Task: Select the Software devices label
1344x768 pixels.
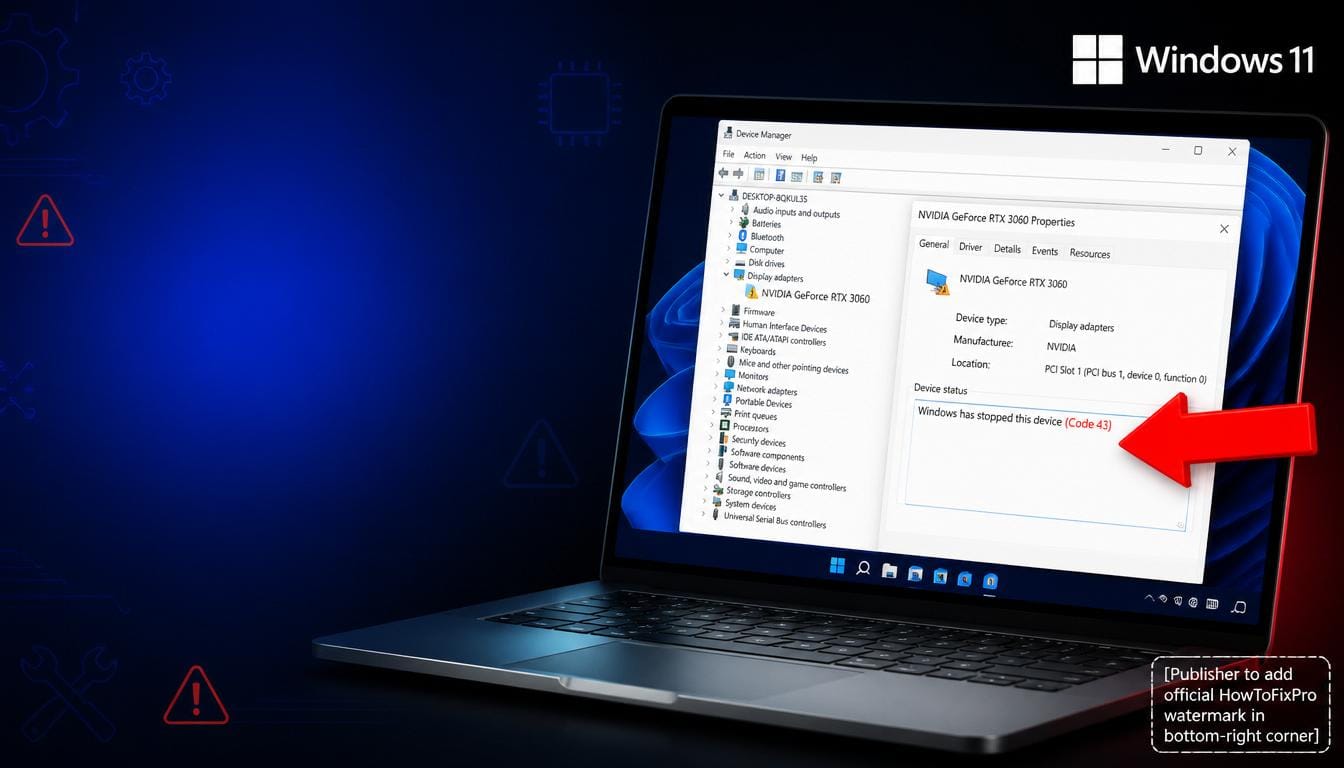Action: point(757,466)
